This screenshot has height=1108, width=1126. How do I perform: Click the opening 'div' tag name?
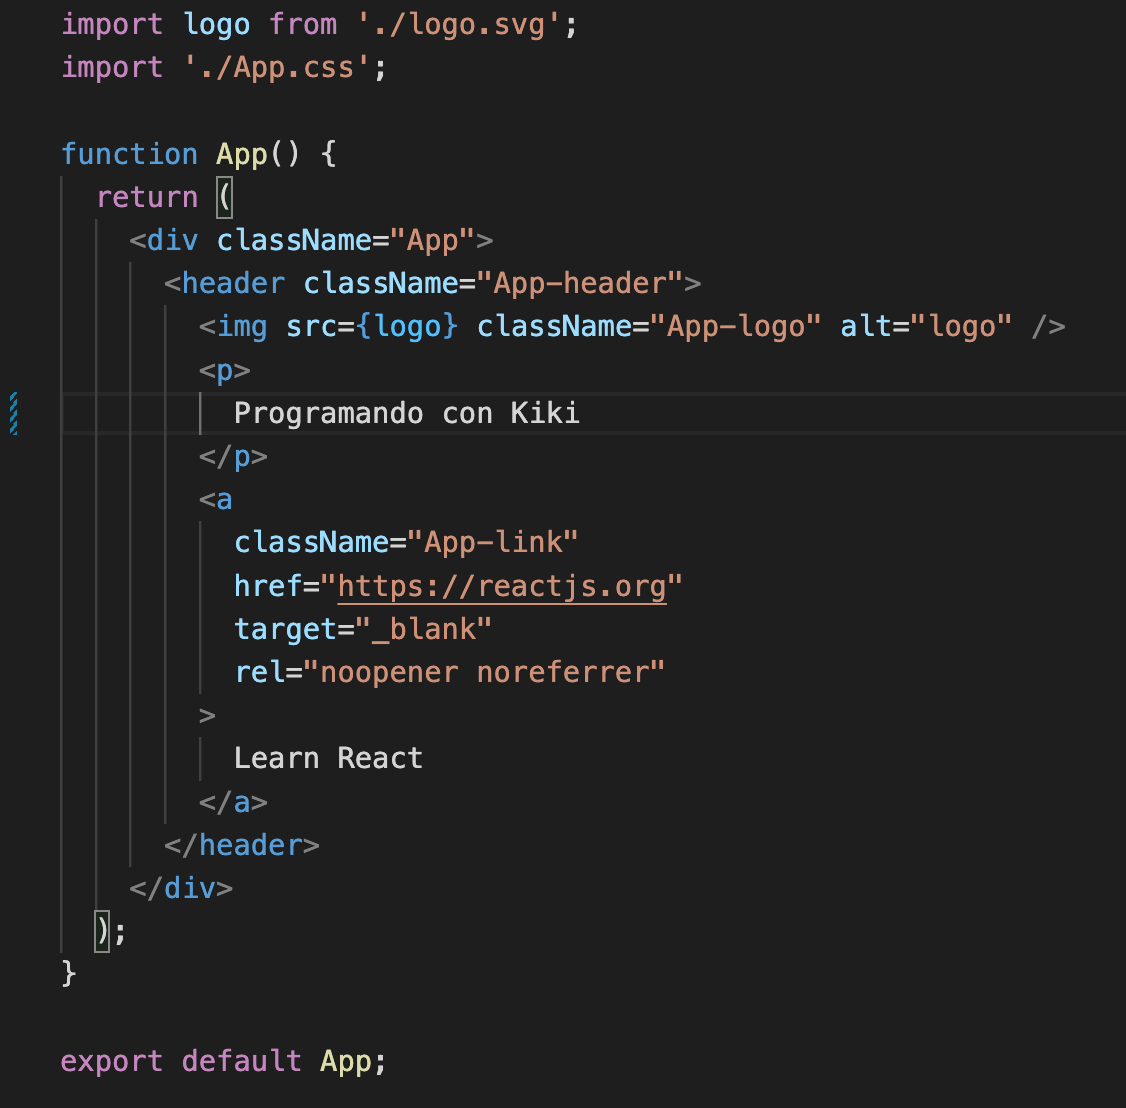pyautogui.click(x=172, y=241)
